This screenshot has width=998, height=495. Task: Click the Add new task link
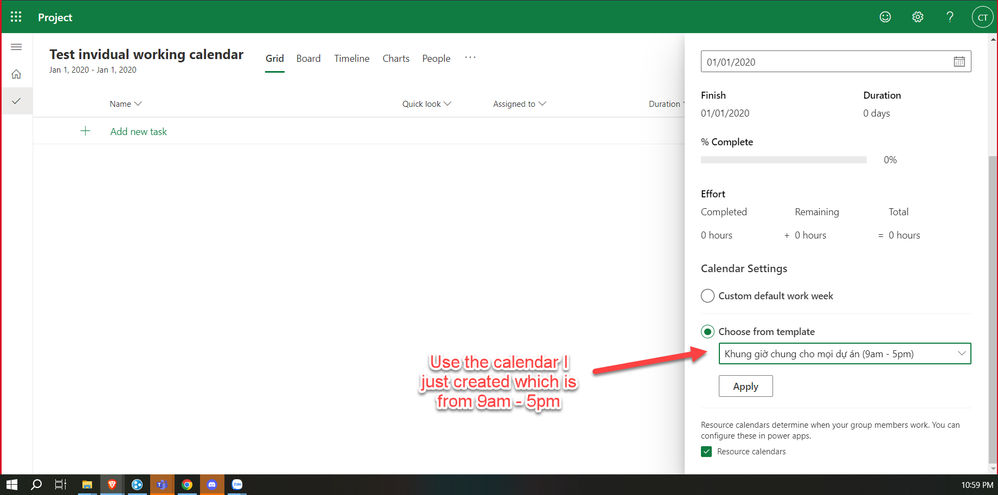pyautogui.click(x=139, y=132)
